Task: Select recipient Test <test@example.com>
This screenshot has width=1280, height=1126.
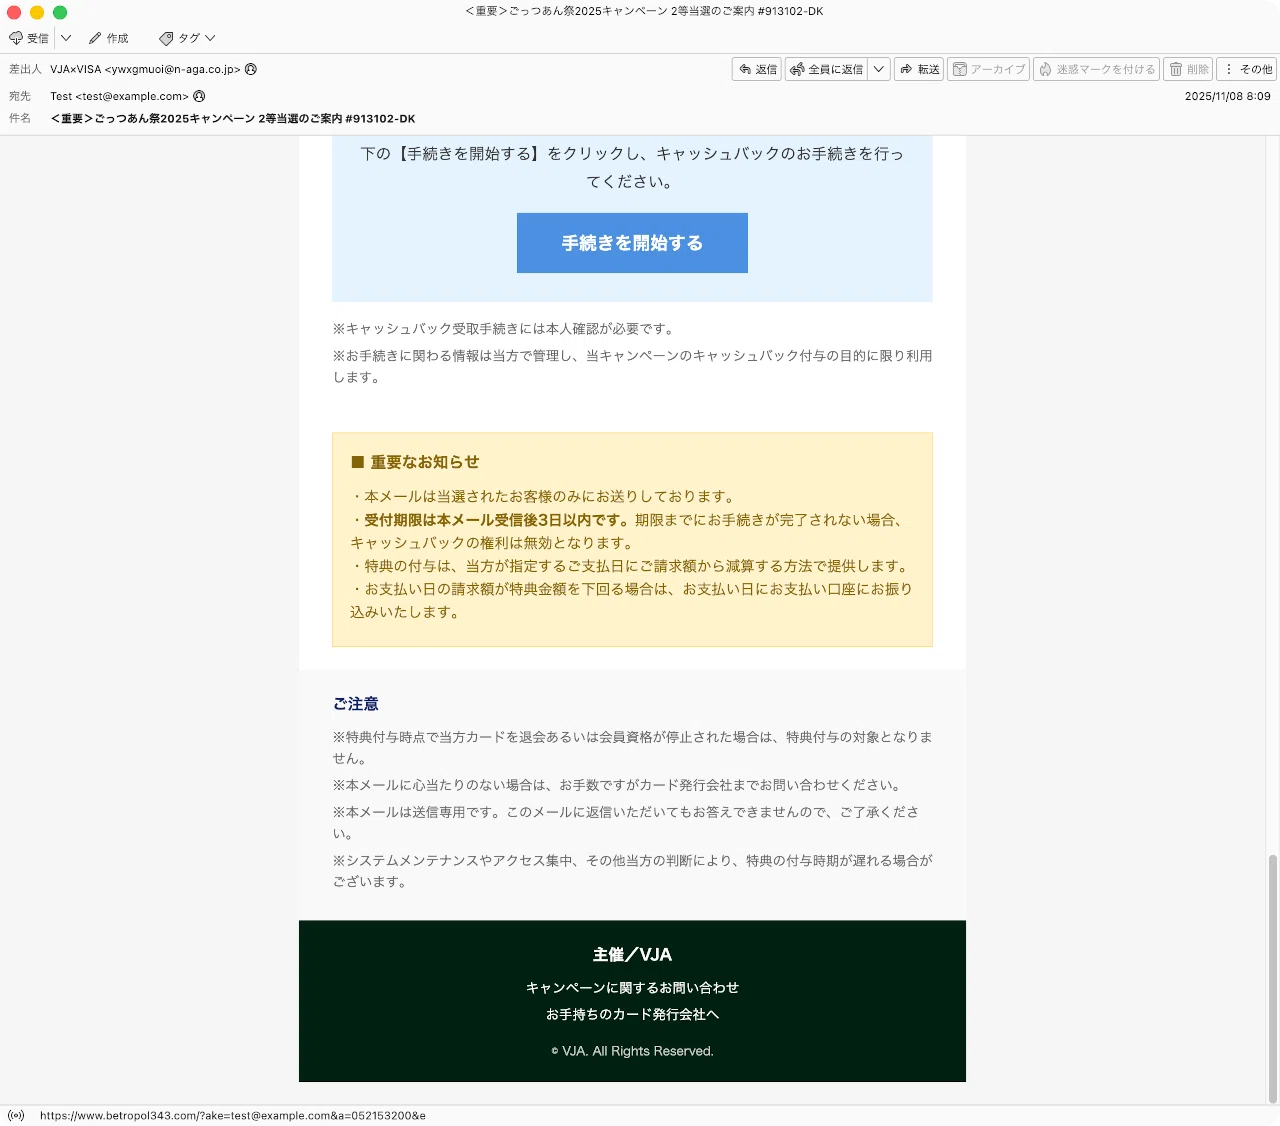Action: point(119,96)
